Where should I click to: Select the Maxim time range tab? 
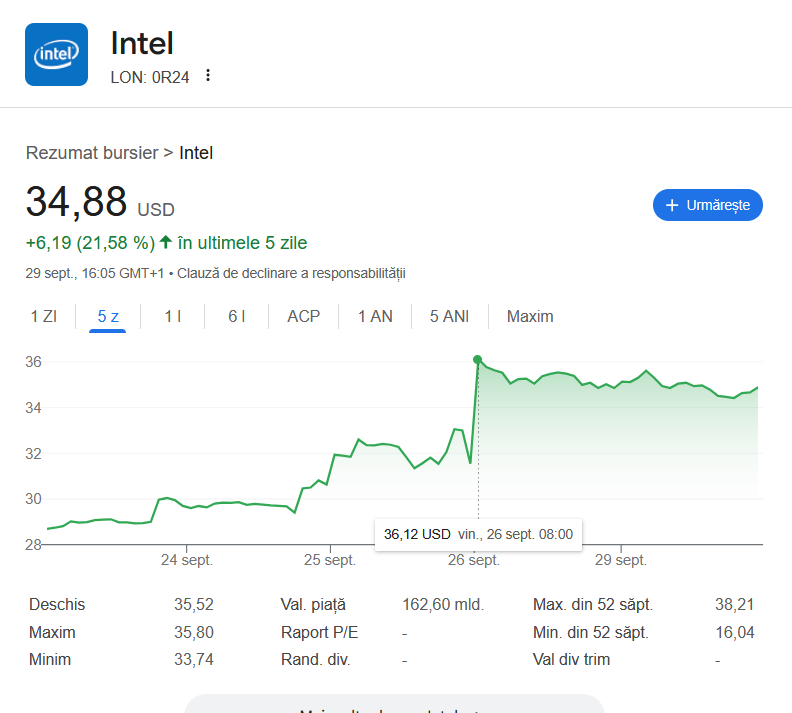pyautogui.click(x=530, y=316)
